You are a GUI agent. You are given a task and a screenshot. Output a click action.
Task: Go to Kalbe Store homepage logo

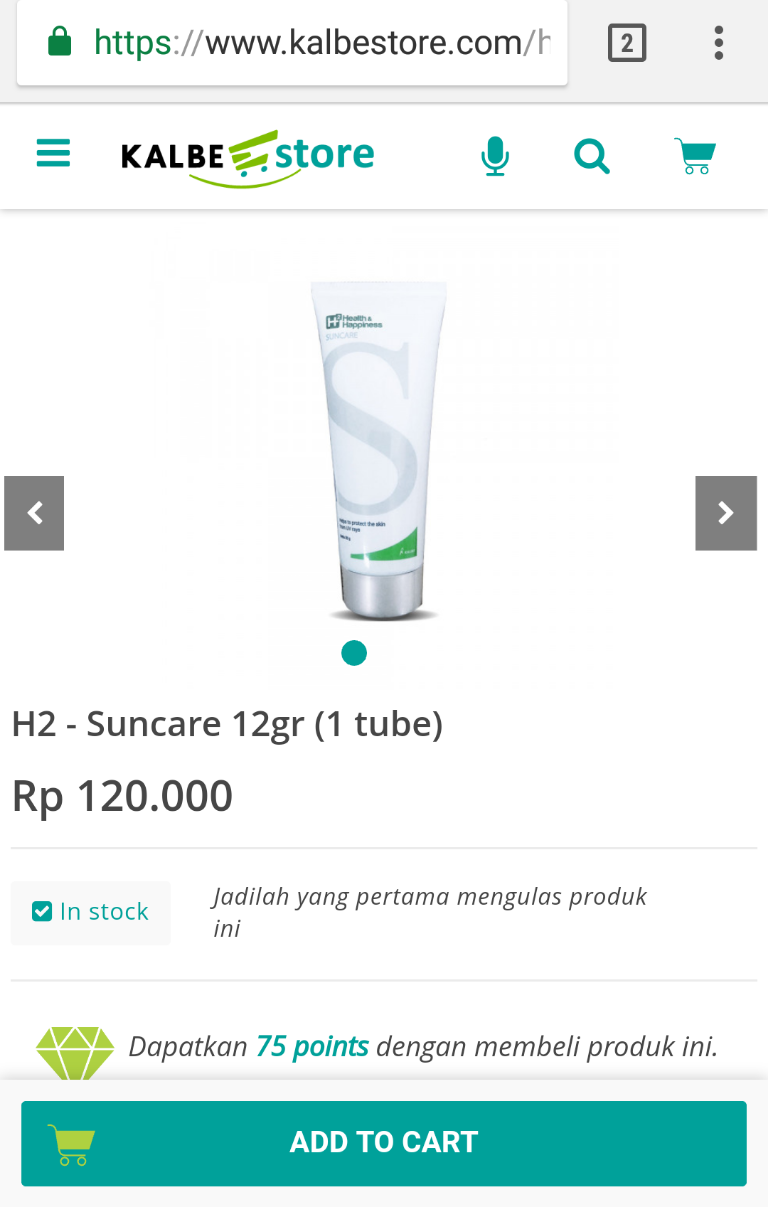click(248, 157)
